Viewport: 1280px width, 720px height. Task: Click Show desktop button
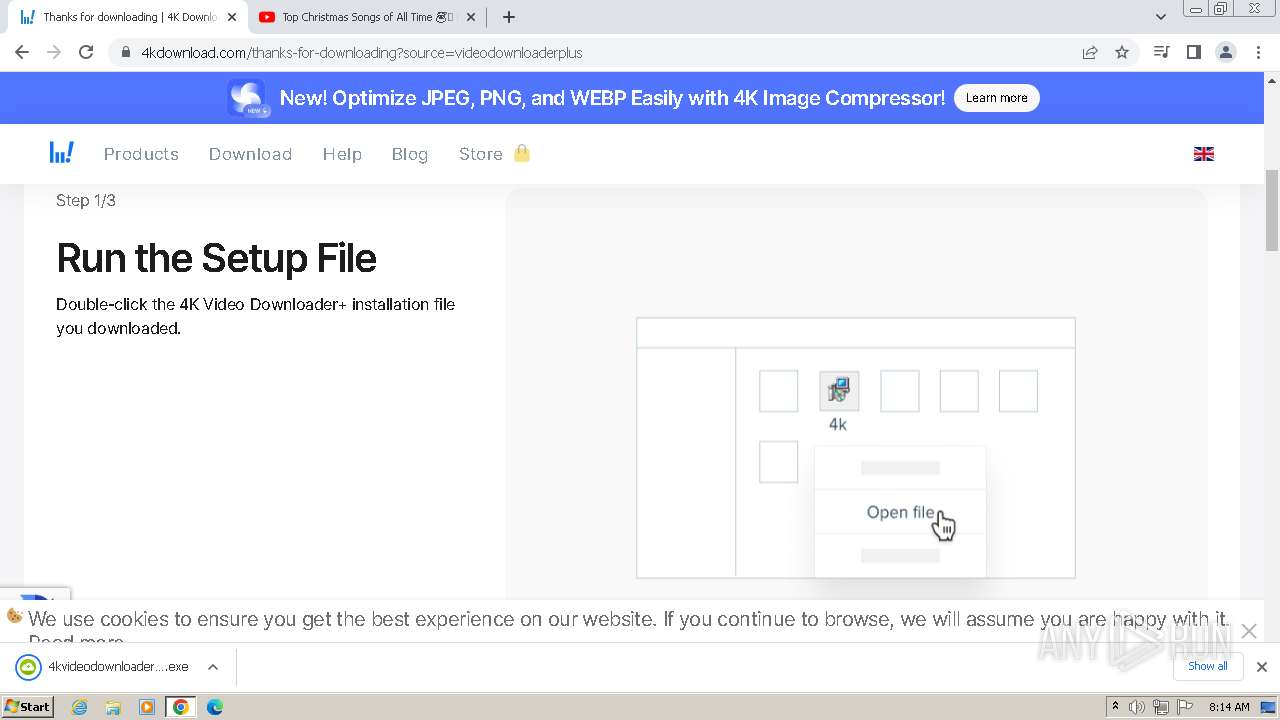pos(1269,707)
